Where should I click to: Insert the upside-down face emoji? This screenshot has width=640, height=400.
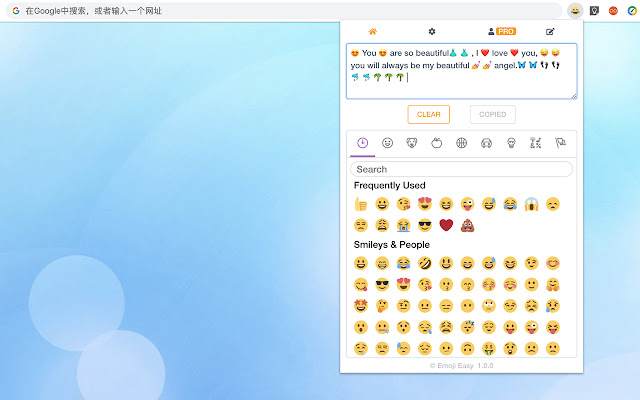[x=467, y=348]
